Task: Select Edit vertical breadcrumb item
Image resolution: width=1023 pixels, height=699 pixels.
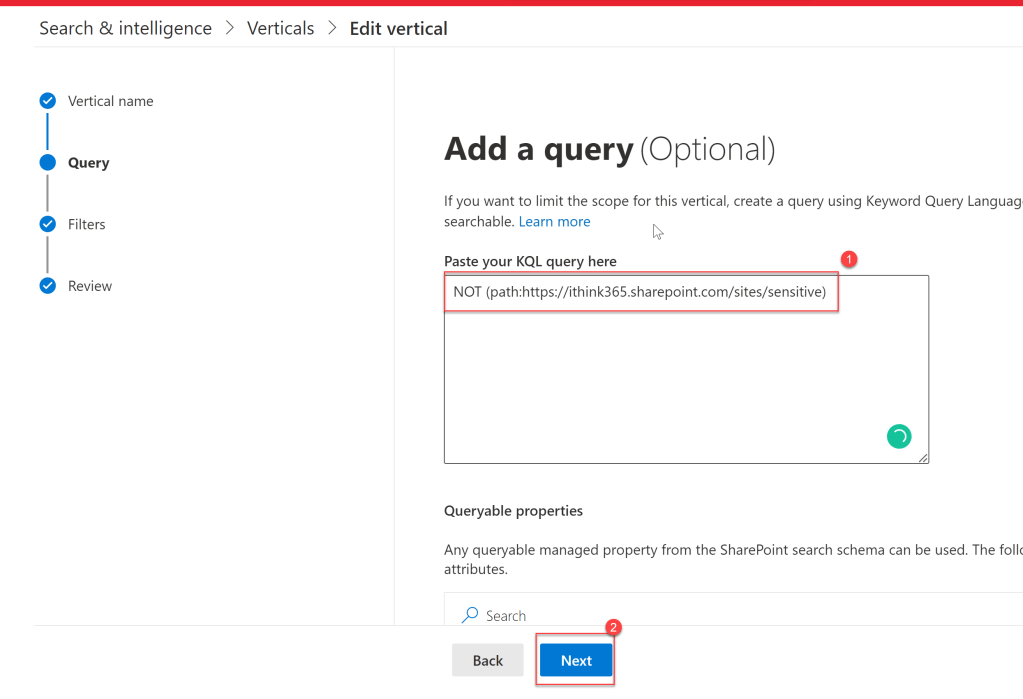Action: point(398,28)
